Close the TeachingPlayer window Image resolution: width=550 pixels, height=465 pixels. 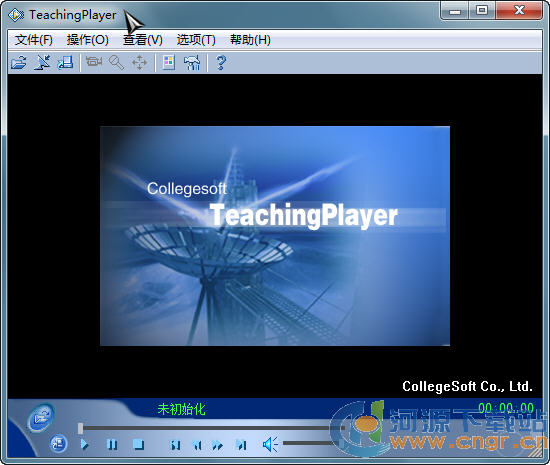(519, 11)
